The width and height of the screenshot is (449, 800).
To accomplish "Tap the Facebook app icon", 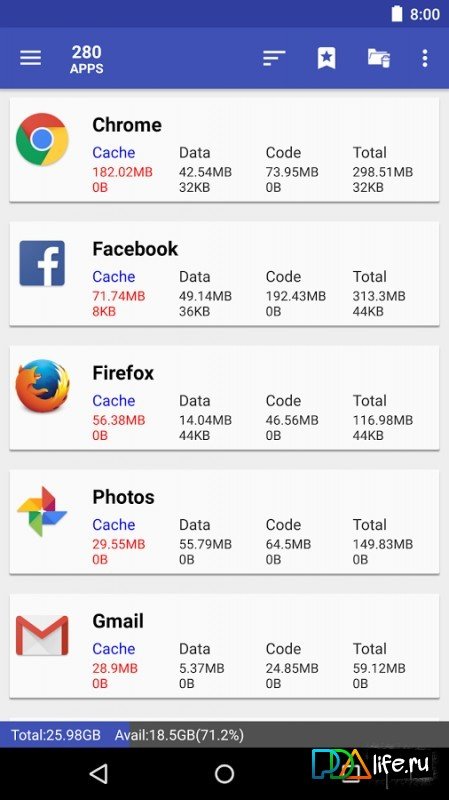I will click(42, 263).
